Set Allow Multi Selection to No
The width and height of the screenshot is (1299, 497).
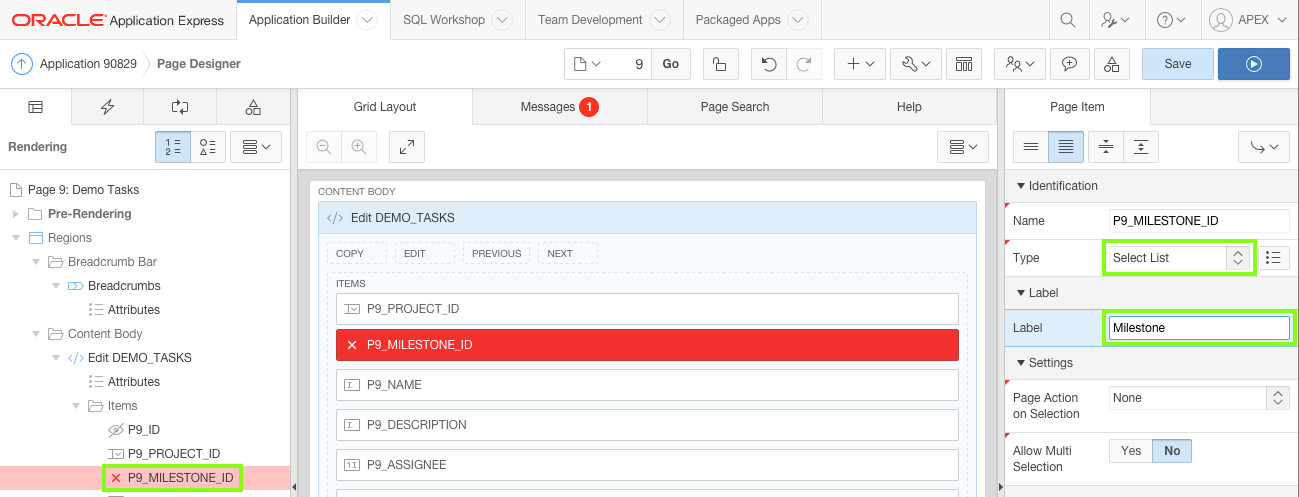coord(1172,451)
